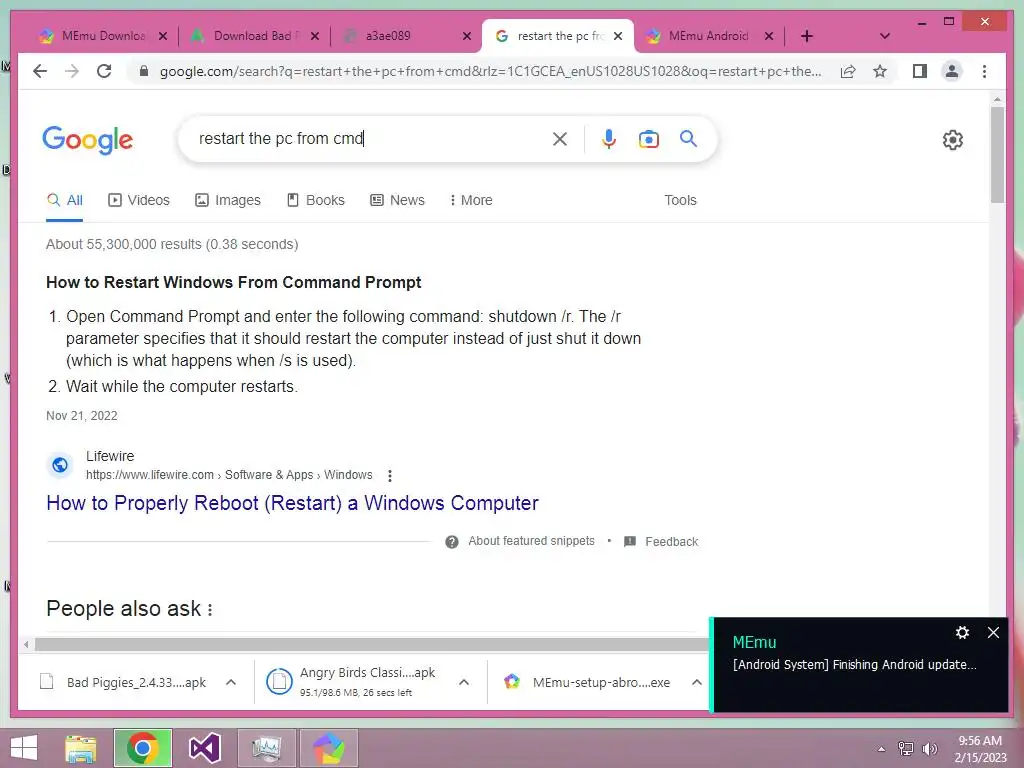Start voice search with the microphone
This screenshot has width=1024, height=768.
pos(609,138)
